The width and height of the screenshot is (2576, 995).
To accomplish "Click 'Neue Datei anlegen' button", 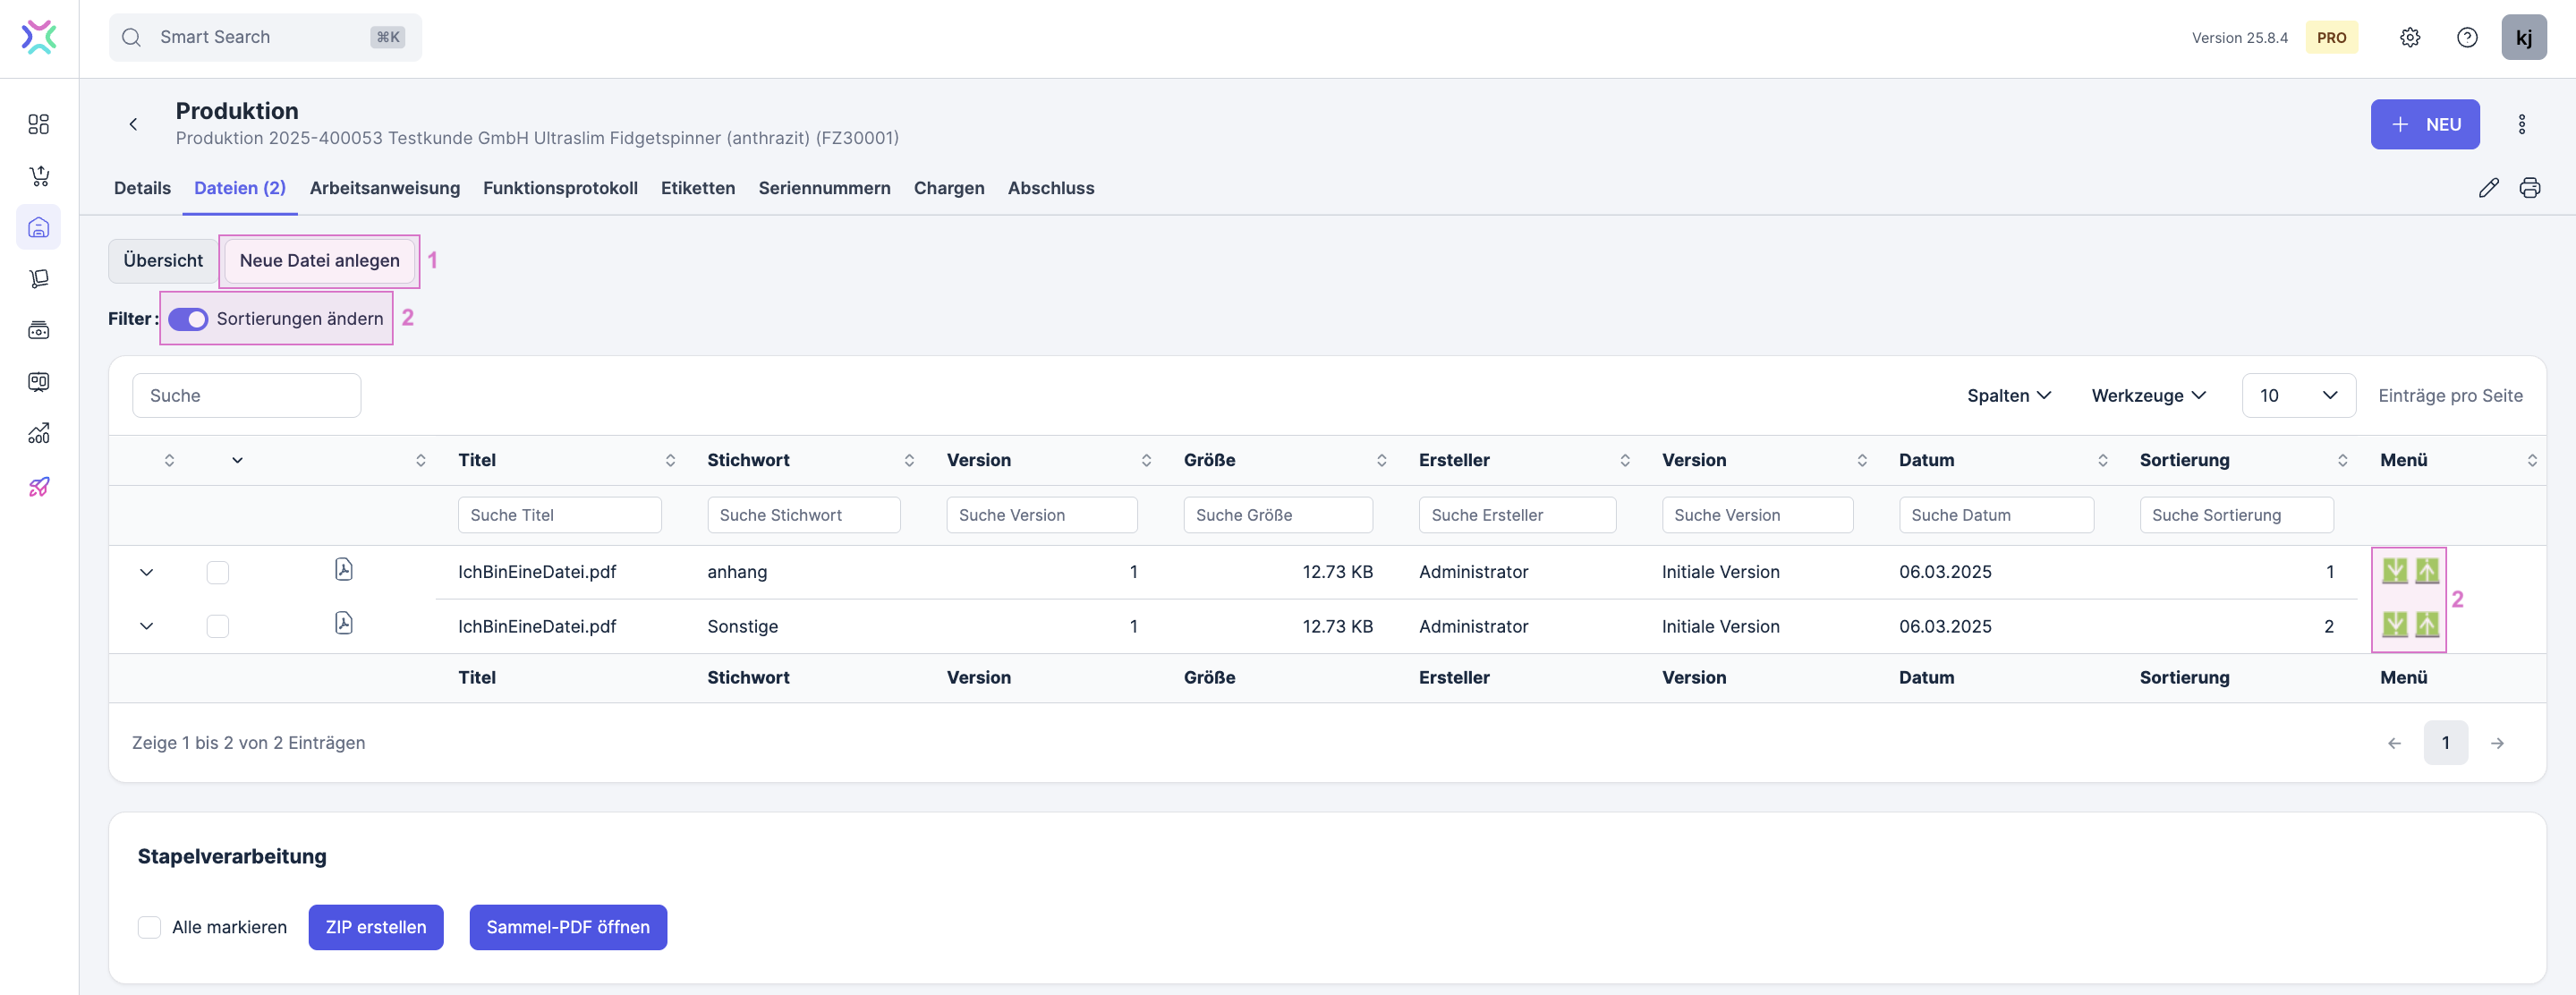I will (319, 261).
